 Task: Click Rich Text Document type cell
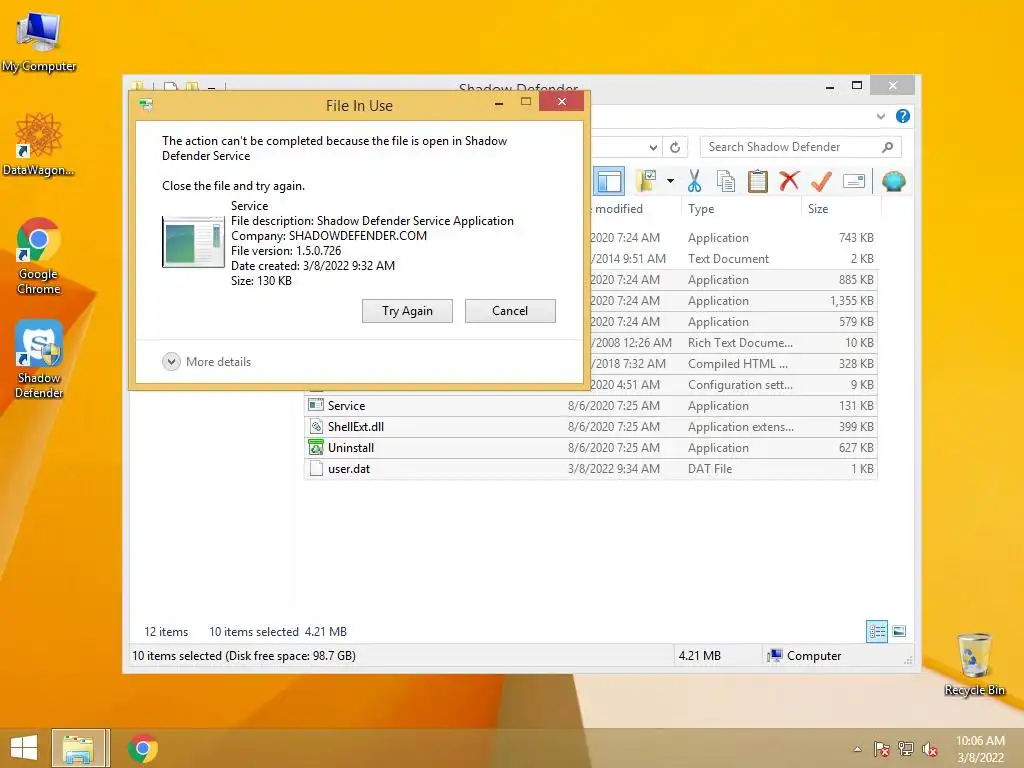[x=741, y=343]
